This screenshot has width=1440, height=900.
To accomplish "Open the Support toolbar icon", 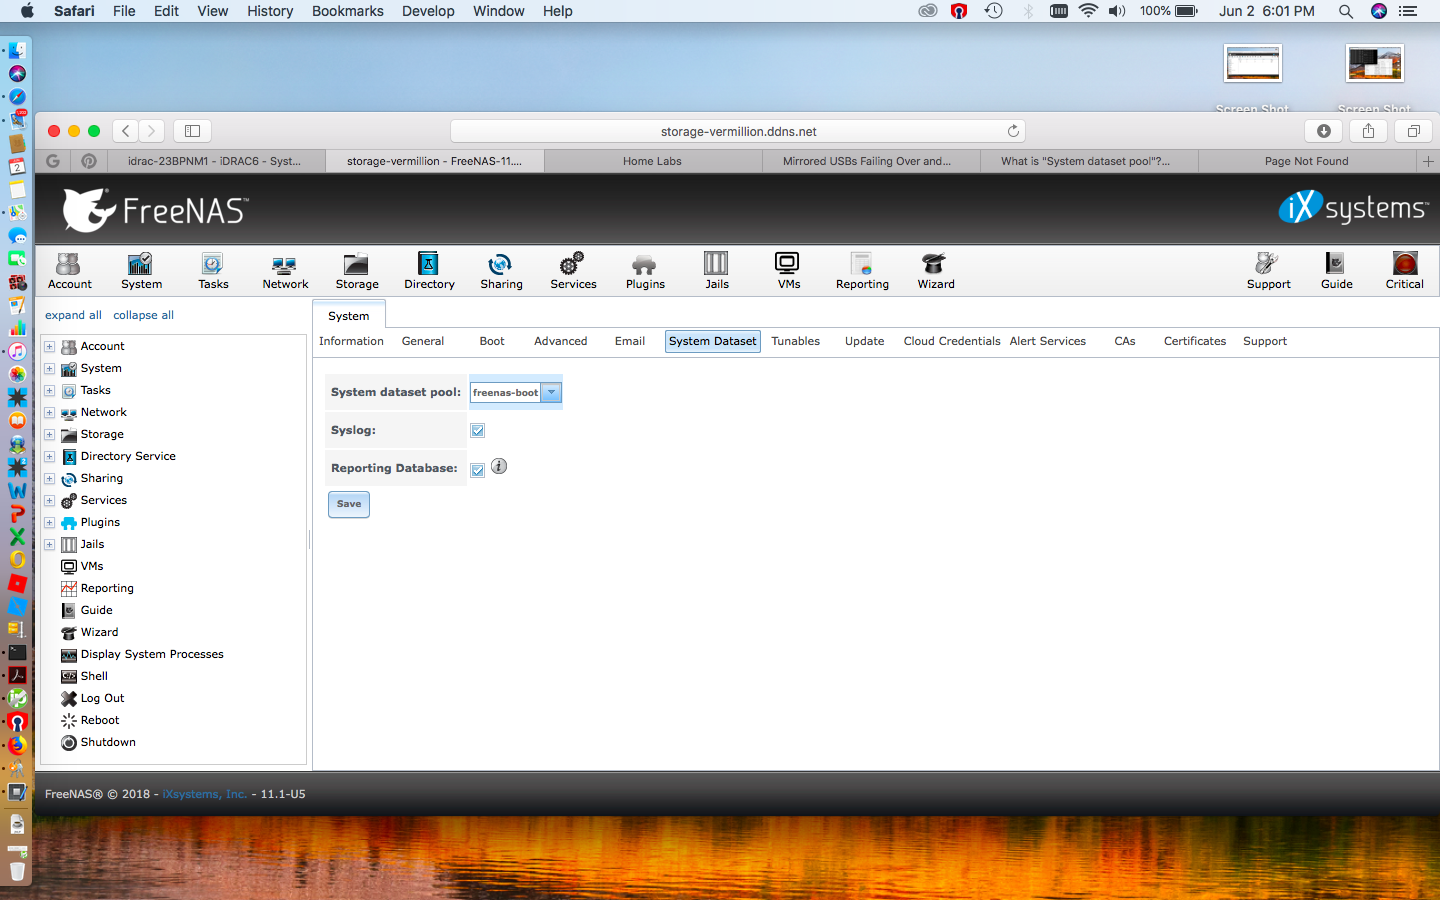I will click(1268, 270).
